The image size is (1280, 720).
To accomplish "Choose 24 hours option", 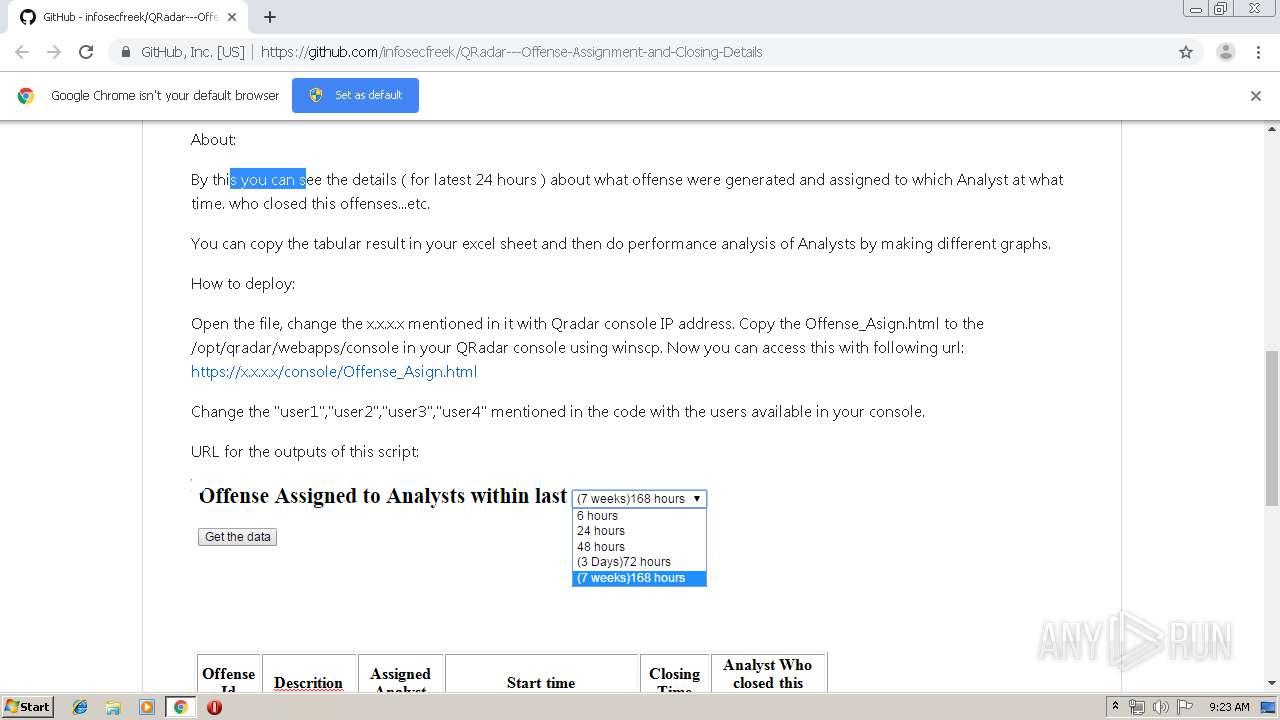I will (639, 531).
